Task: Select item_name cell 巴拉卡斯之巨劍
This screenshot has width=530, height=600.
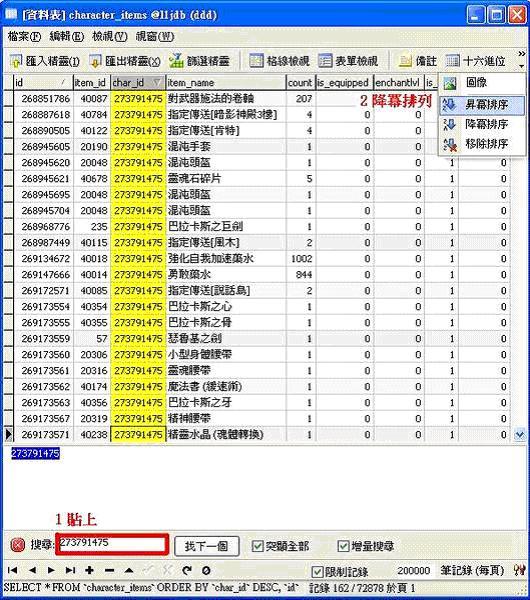Action: click(x=226, y=227)
